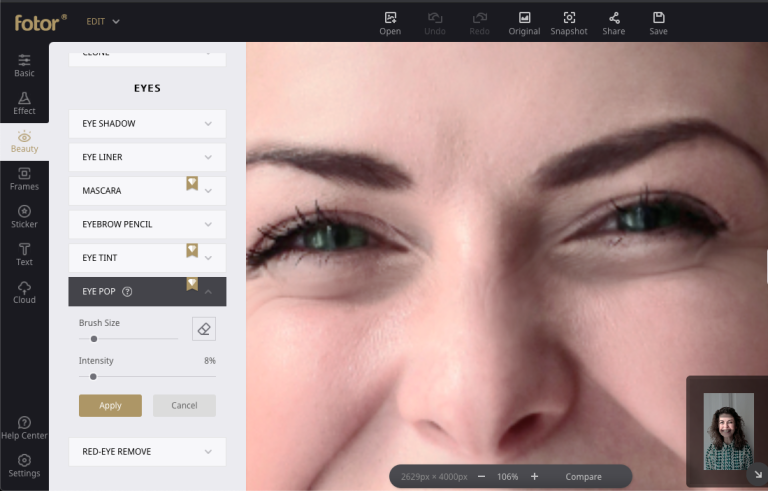
Task: Open the Sticker panel
Action: click(x=24, y=217)
